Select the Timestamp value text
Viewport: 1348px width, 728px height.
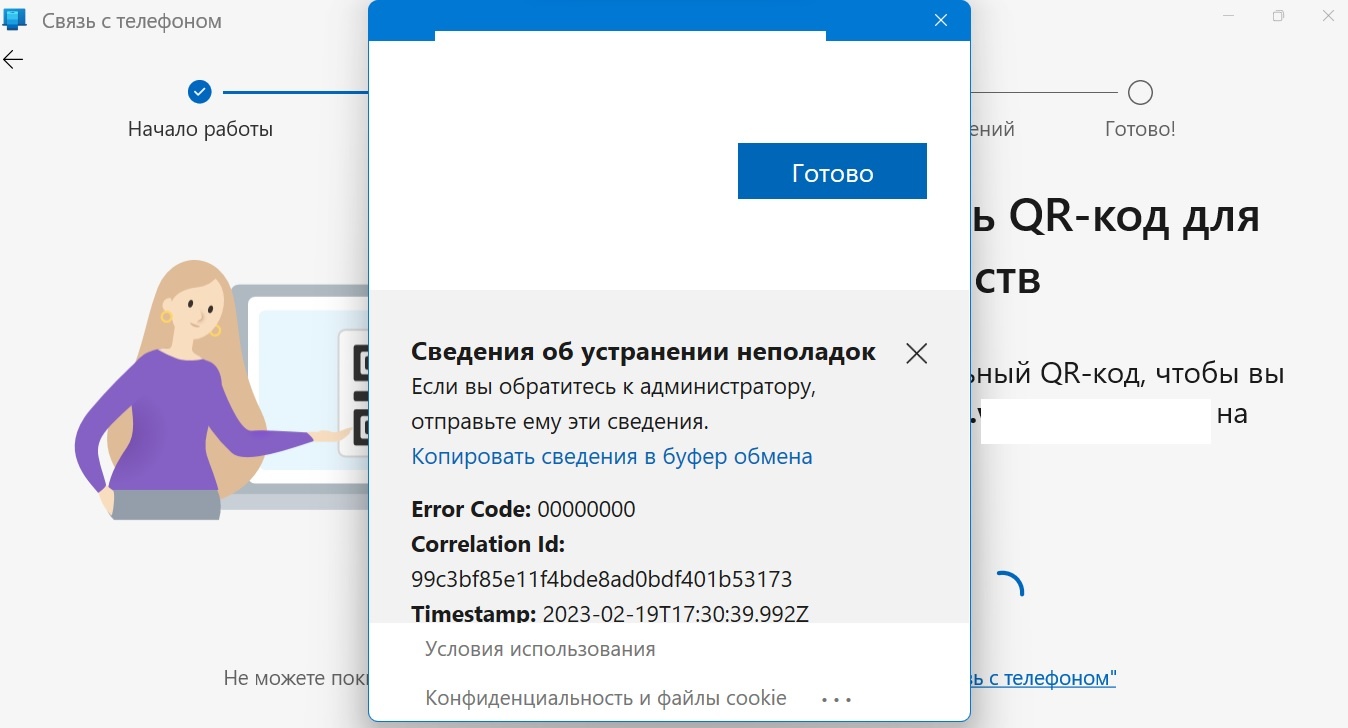[675, 614]
